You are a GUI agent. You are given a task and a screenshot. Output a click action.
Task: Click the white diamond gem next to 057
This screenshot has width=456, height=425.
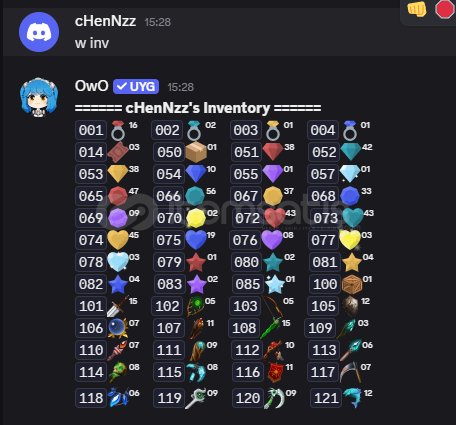pyautogui.click(x=350, y=174)
